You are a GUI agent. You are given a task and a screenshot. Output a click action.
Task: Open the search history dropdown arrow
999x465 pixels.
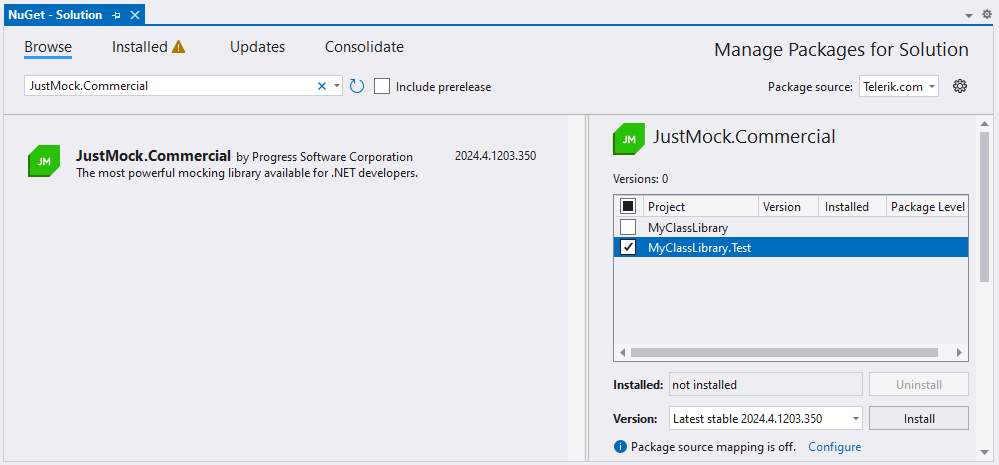(337, 86)
